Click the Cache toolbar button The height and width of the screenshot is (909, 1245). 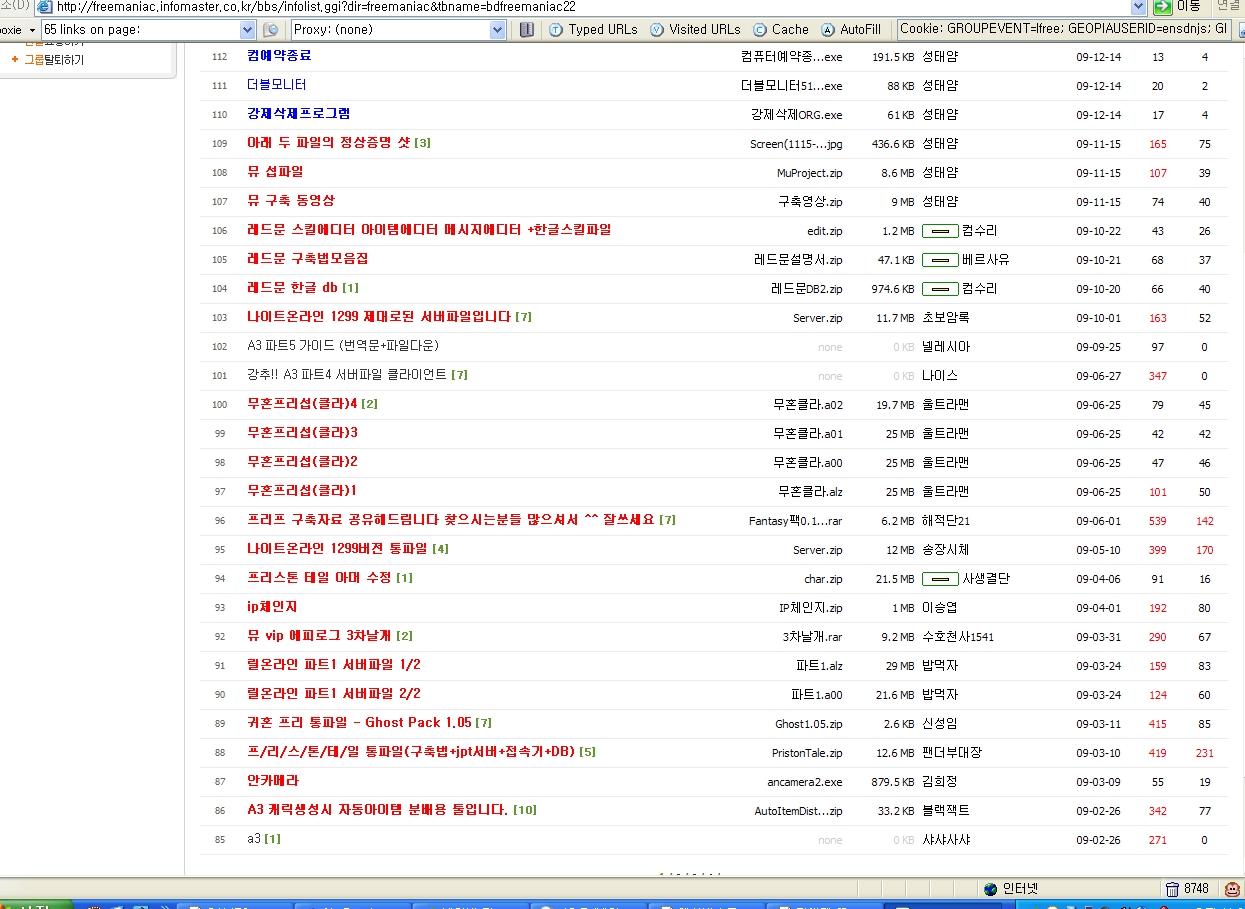point(780,30)
